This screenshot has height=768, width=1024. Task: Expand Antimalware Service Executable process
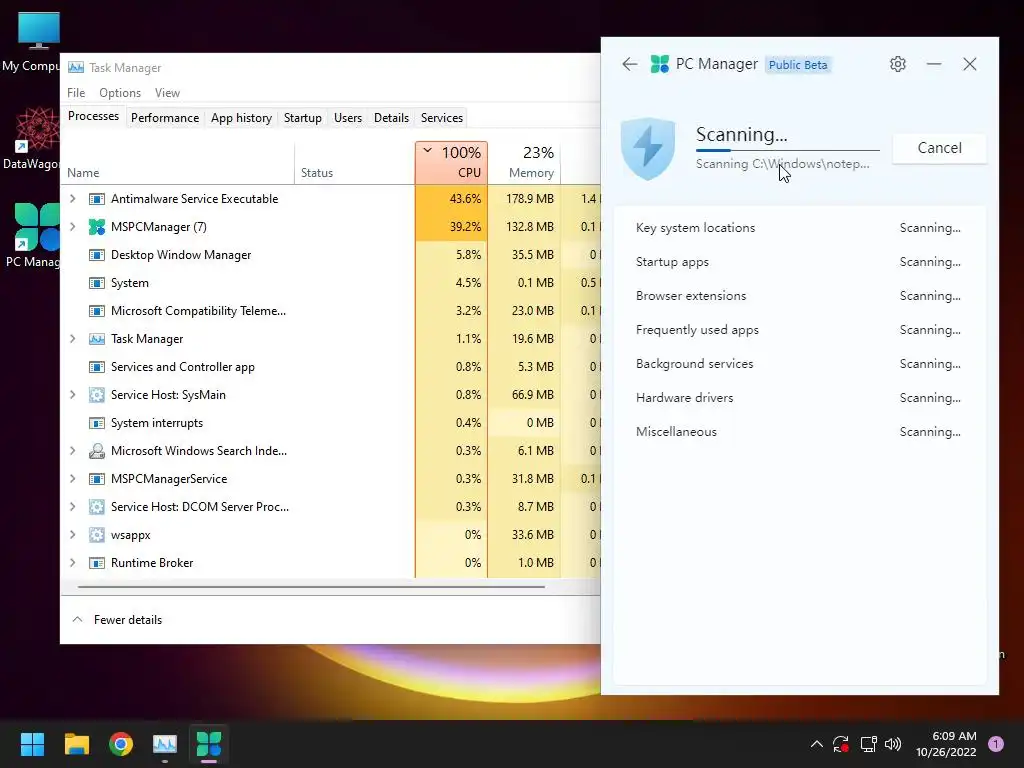[x=72, y=199]
